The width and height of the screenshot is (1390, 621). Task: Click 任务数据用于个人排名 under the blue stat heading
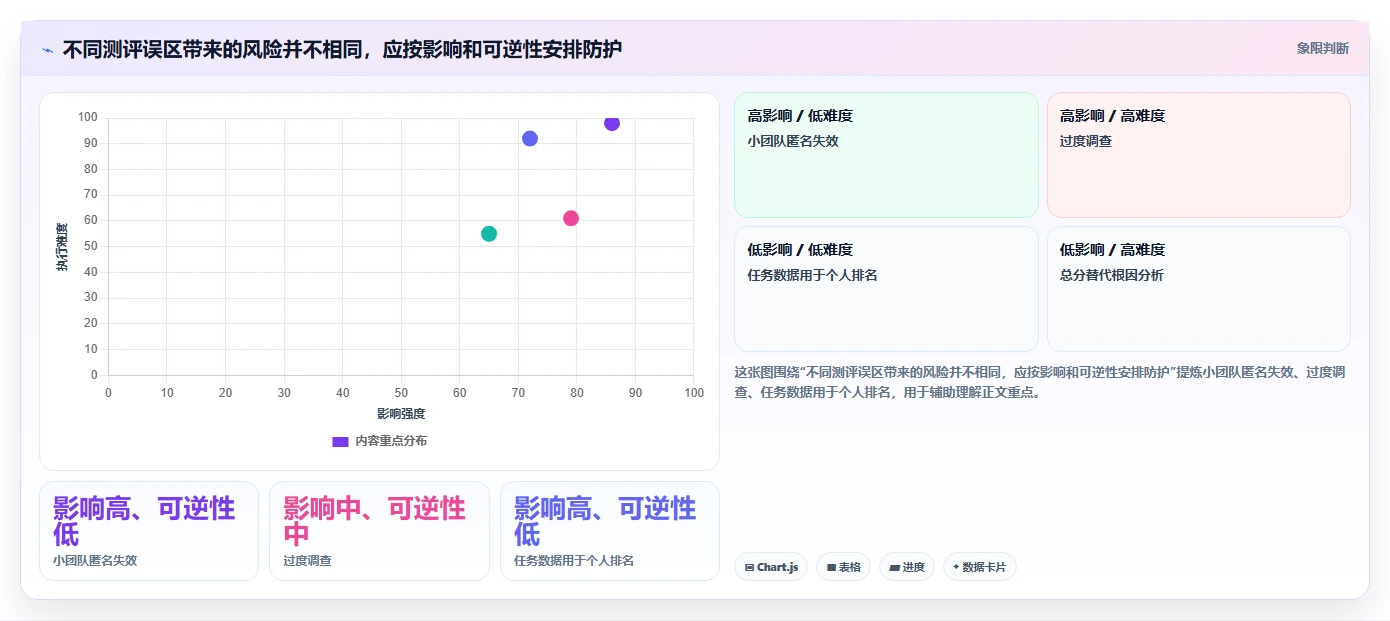[574, 561]
